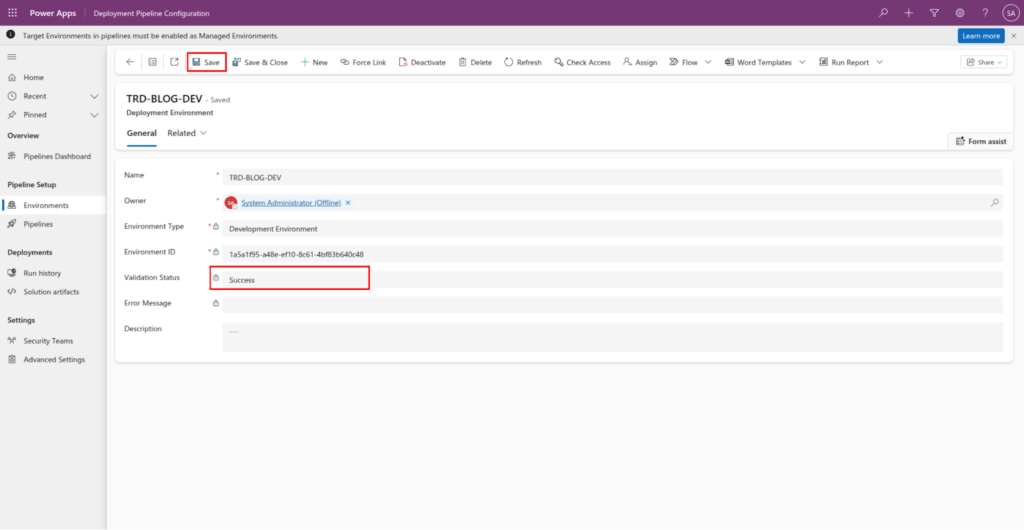
Task: Expand the Run Report dropdown arrow
Action: coord(880,62)
